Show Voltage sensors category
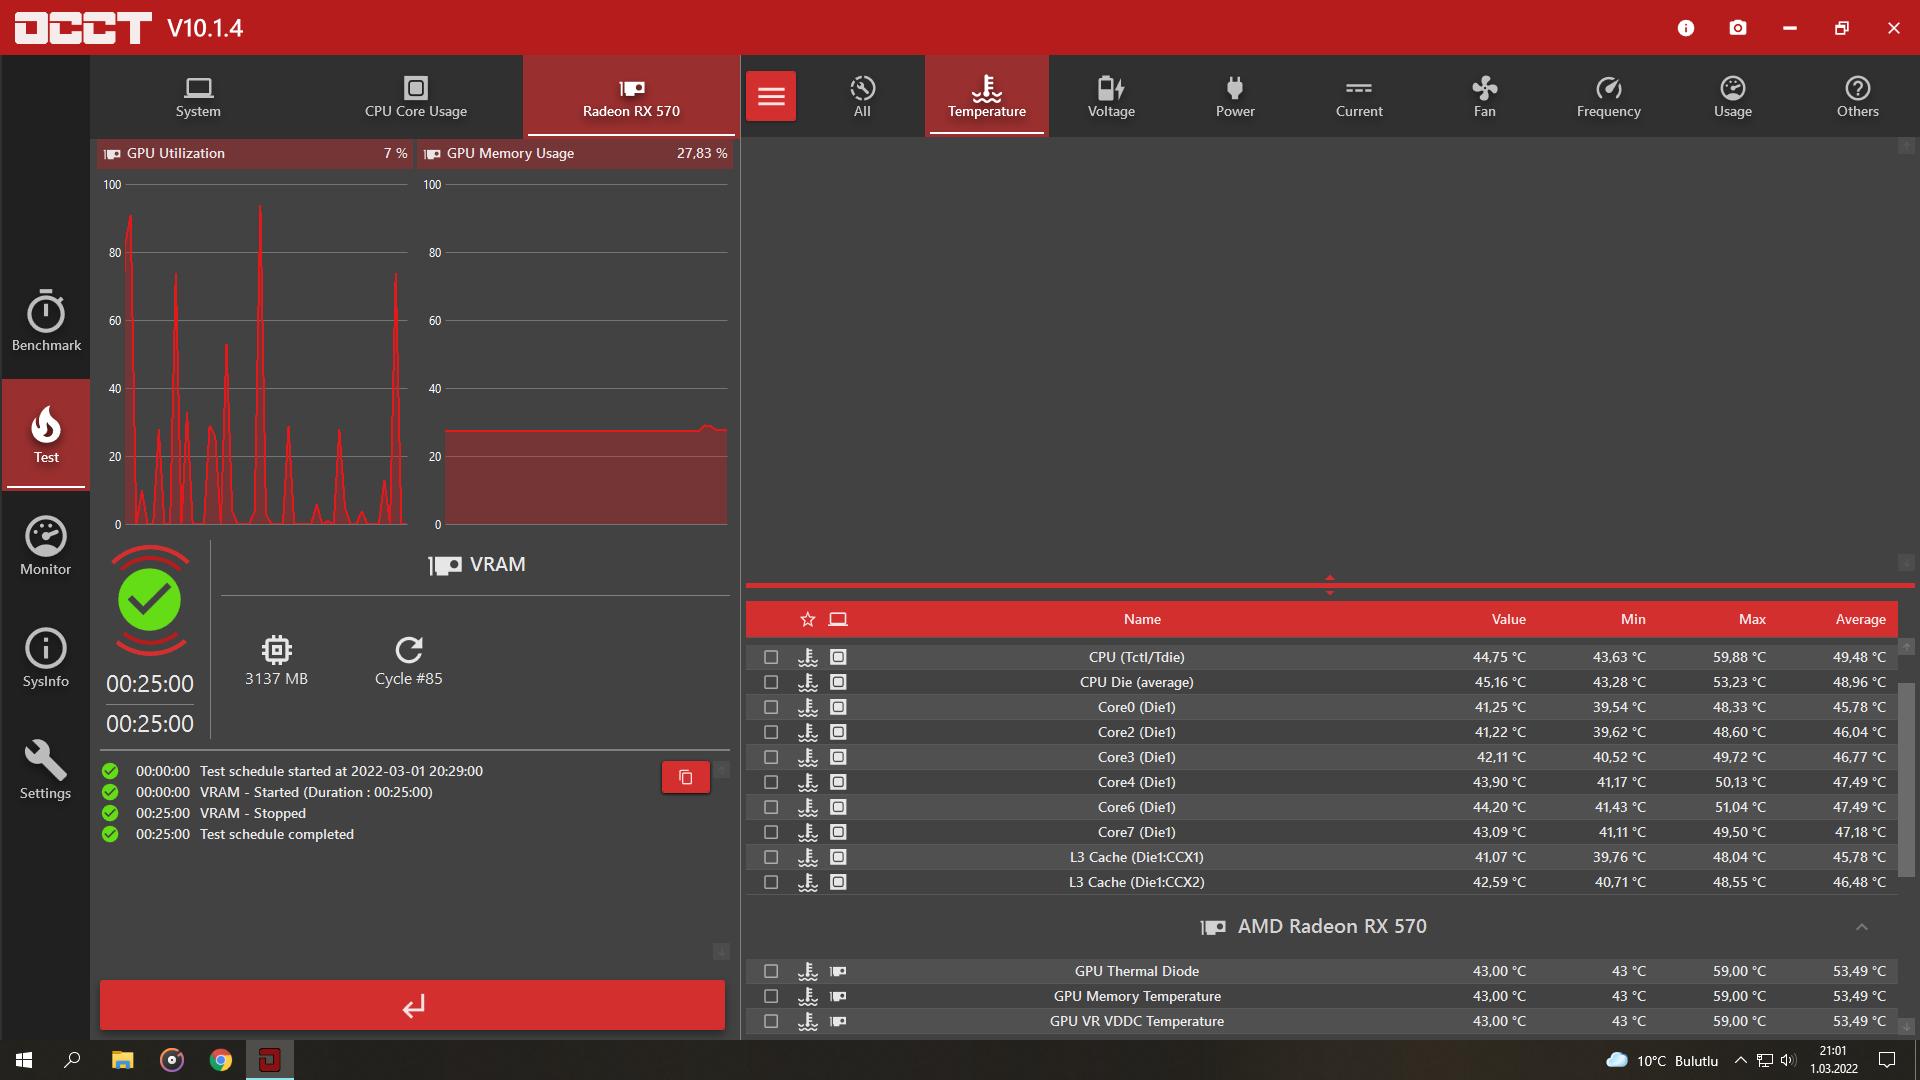The width and height of the screenshot is (1920, 1080). pyautogui.click(x=1111, y=97)
